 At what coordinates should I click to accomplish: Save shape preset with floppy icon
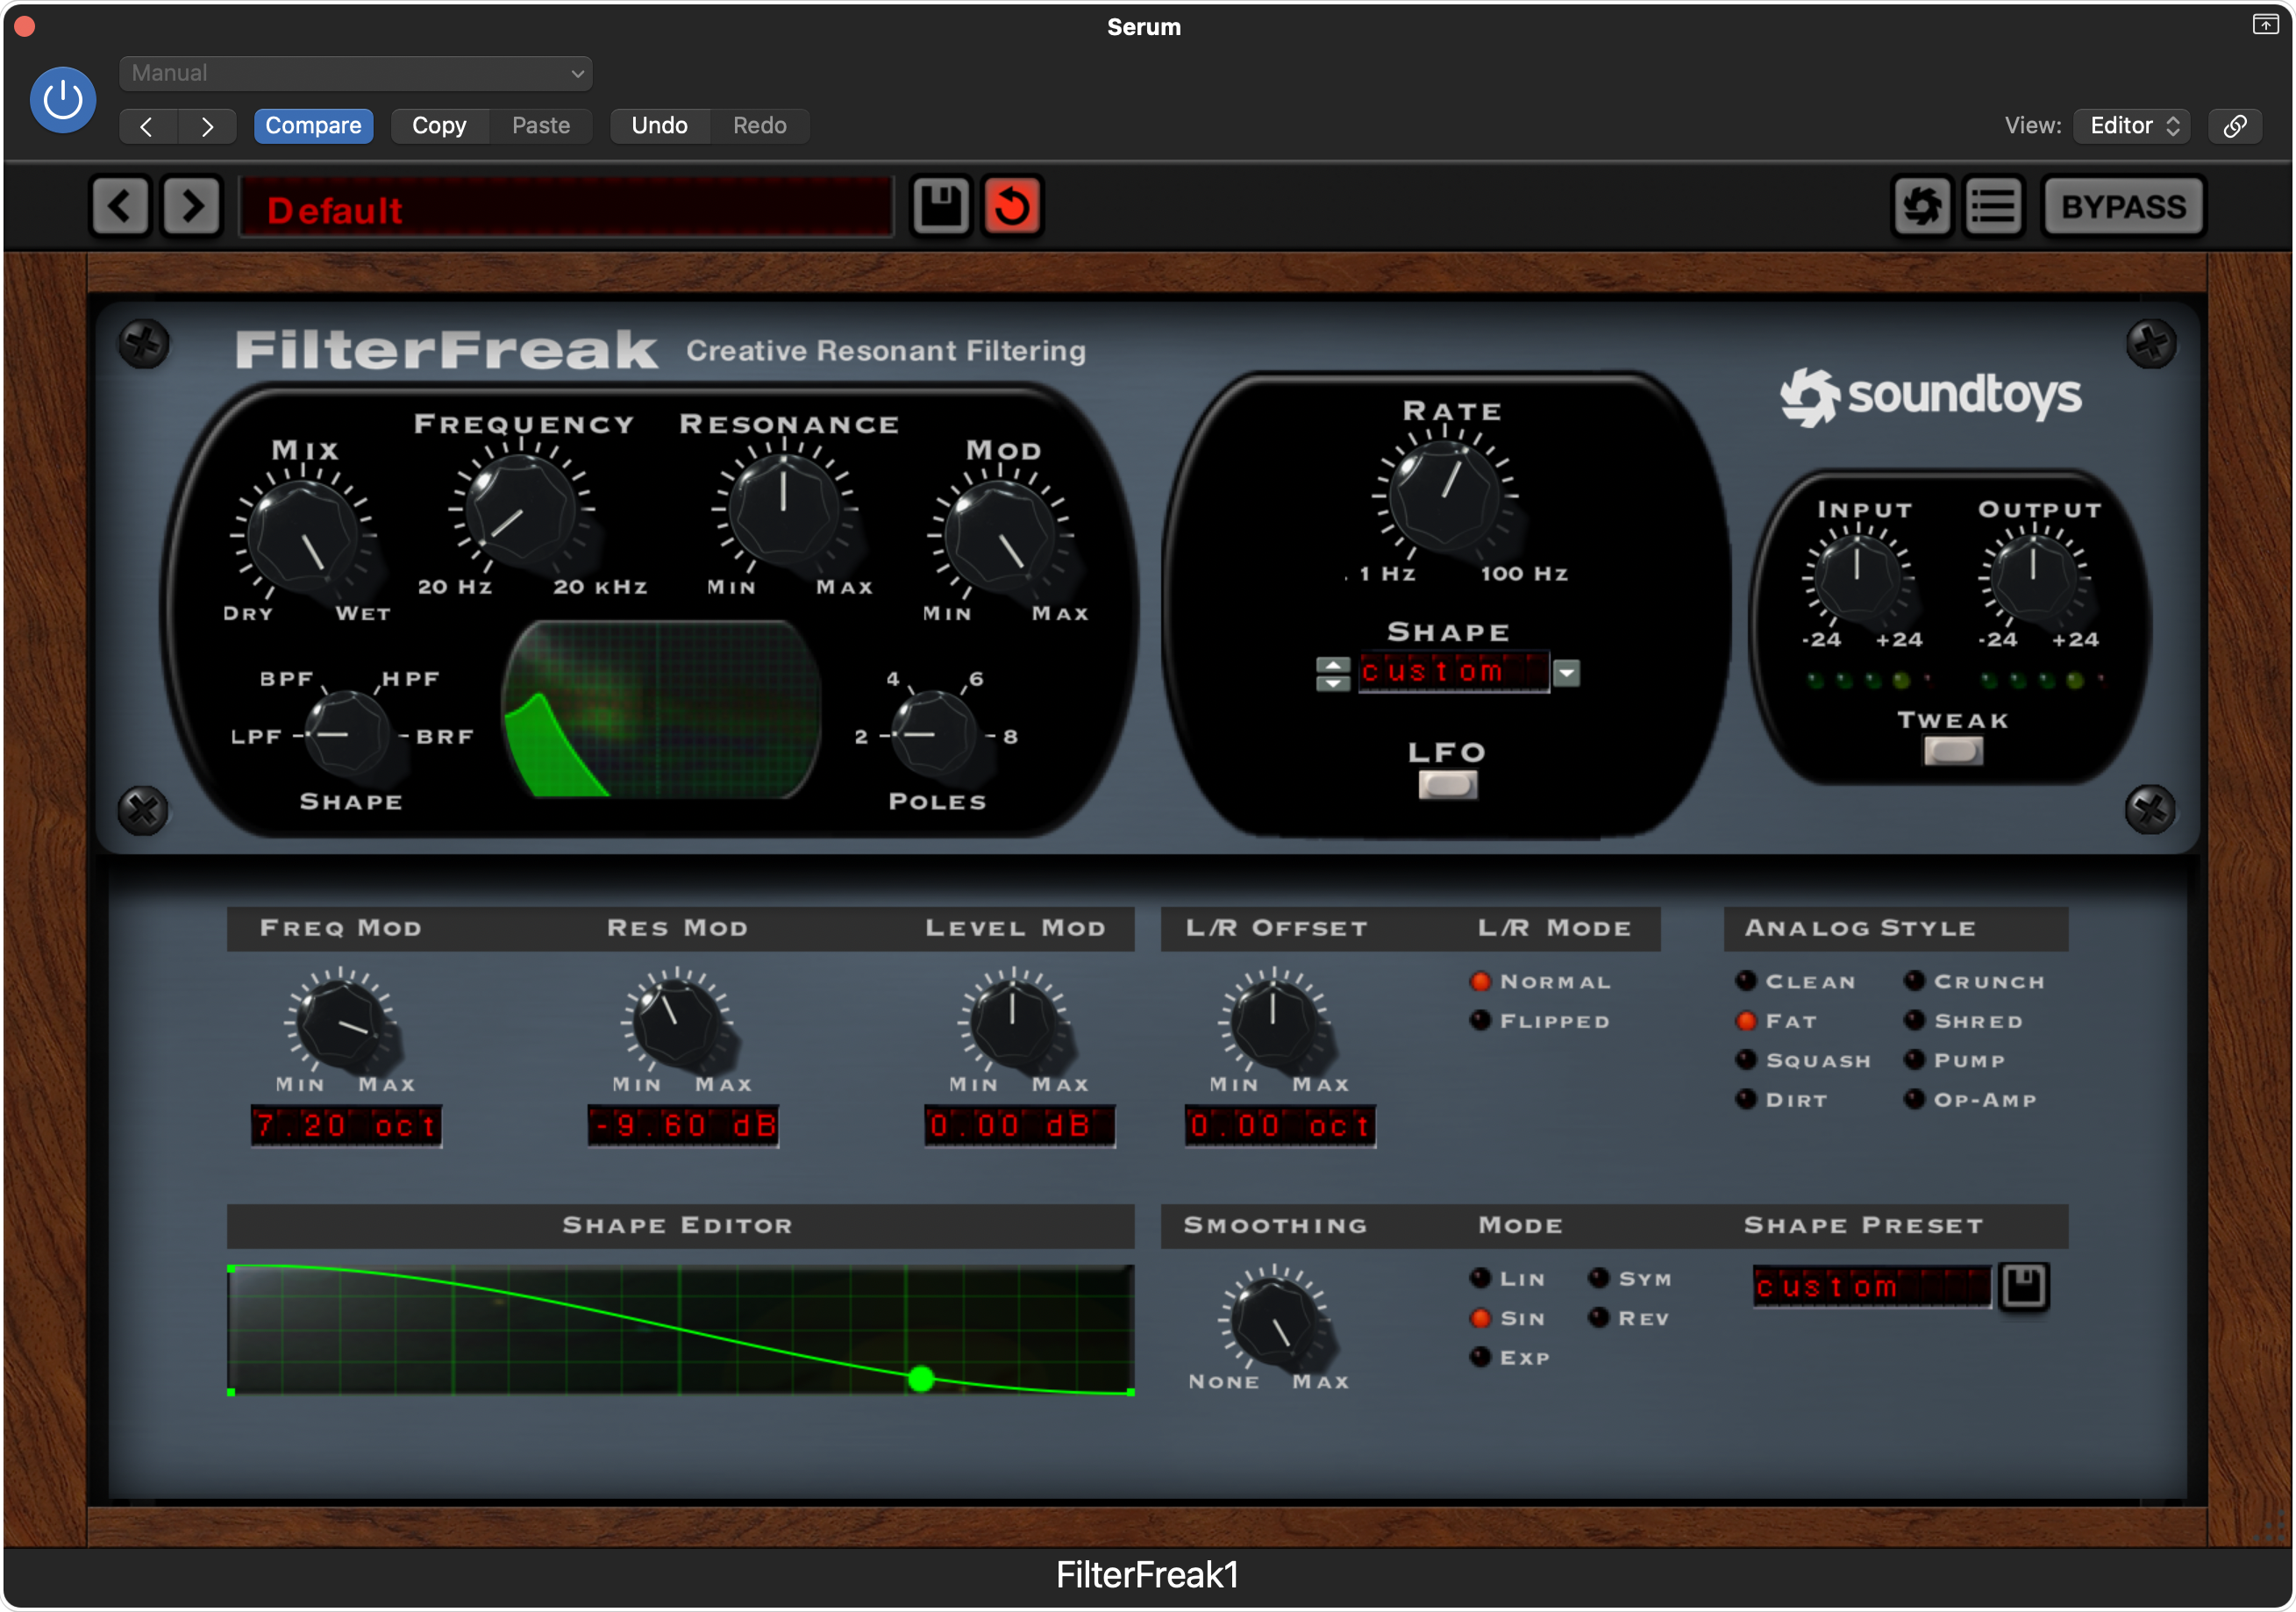click(x=2024, y=1286)
